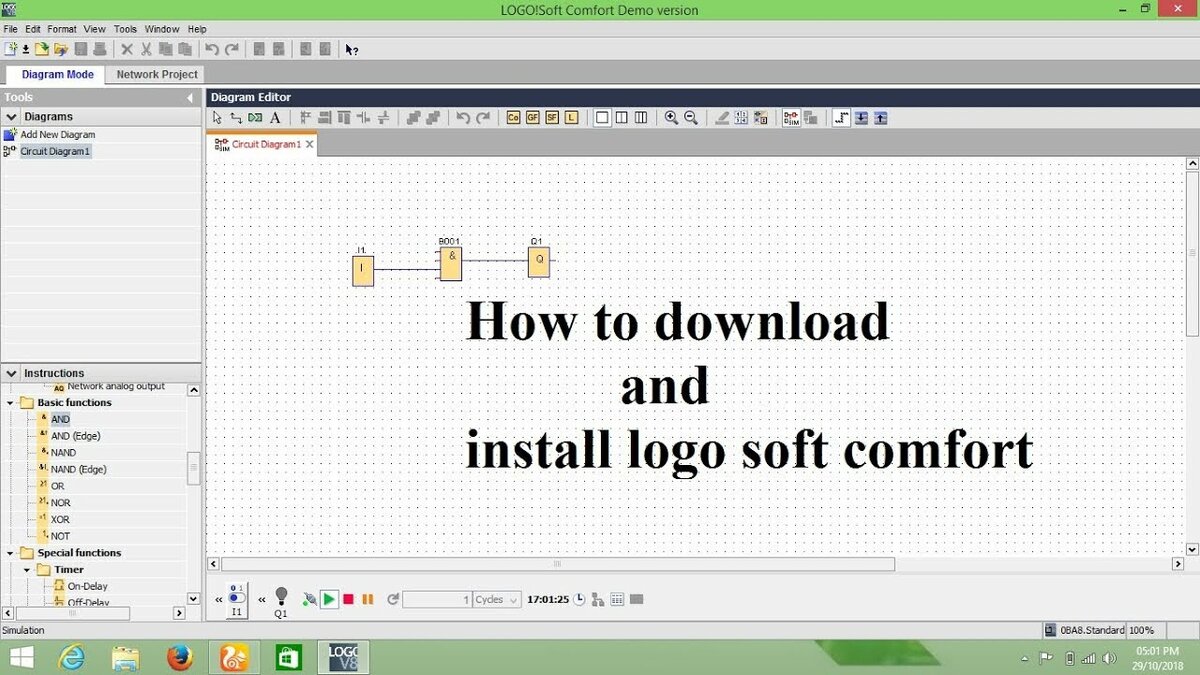Show Special Functions SF button

[x=552, y=118]
